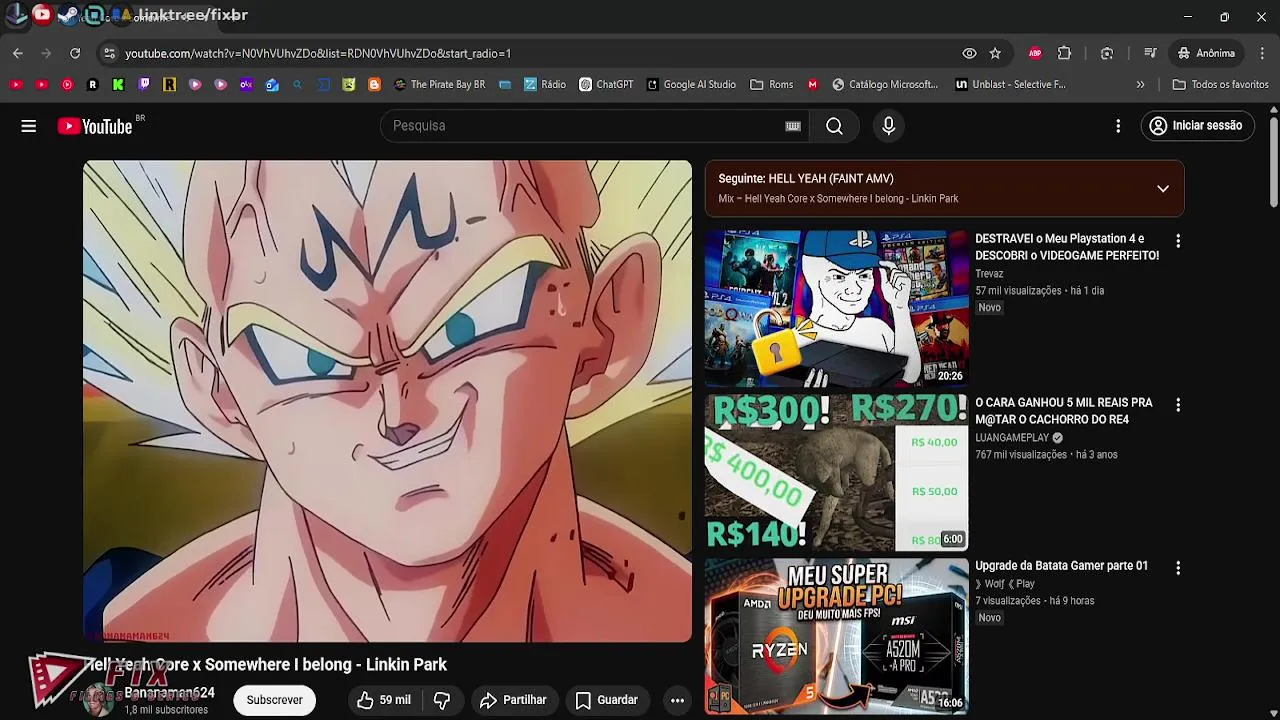The height and width of the screenshot is (720, 1280).
Task: Open more actions ellipsis below video
Action: (677, 700)
